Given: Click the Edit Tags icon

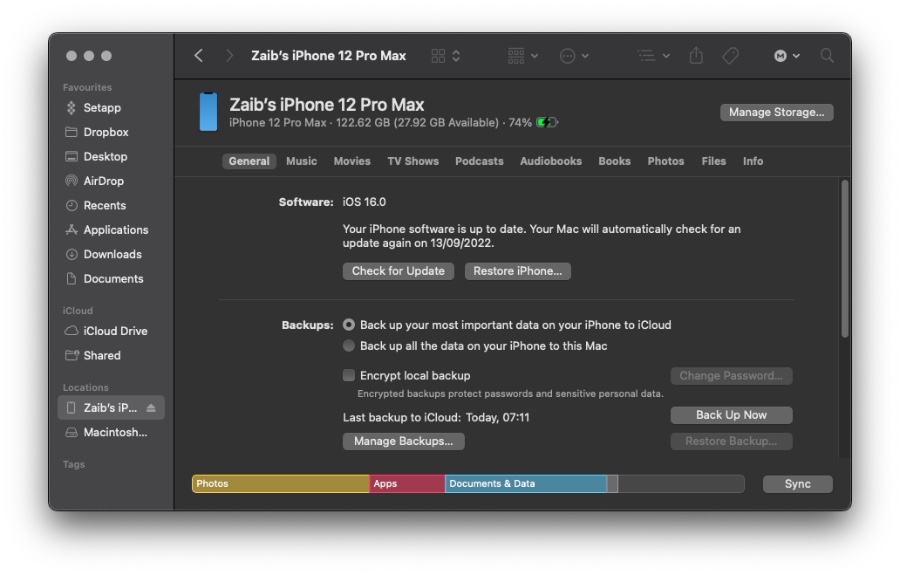Looking at the screenshot, I should [x=730, y=56].
